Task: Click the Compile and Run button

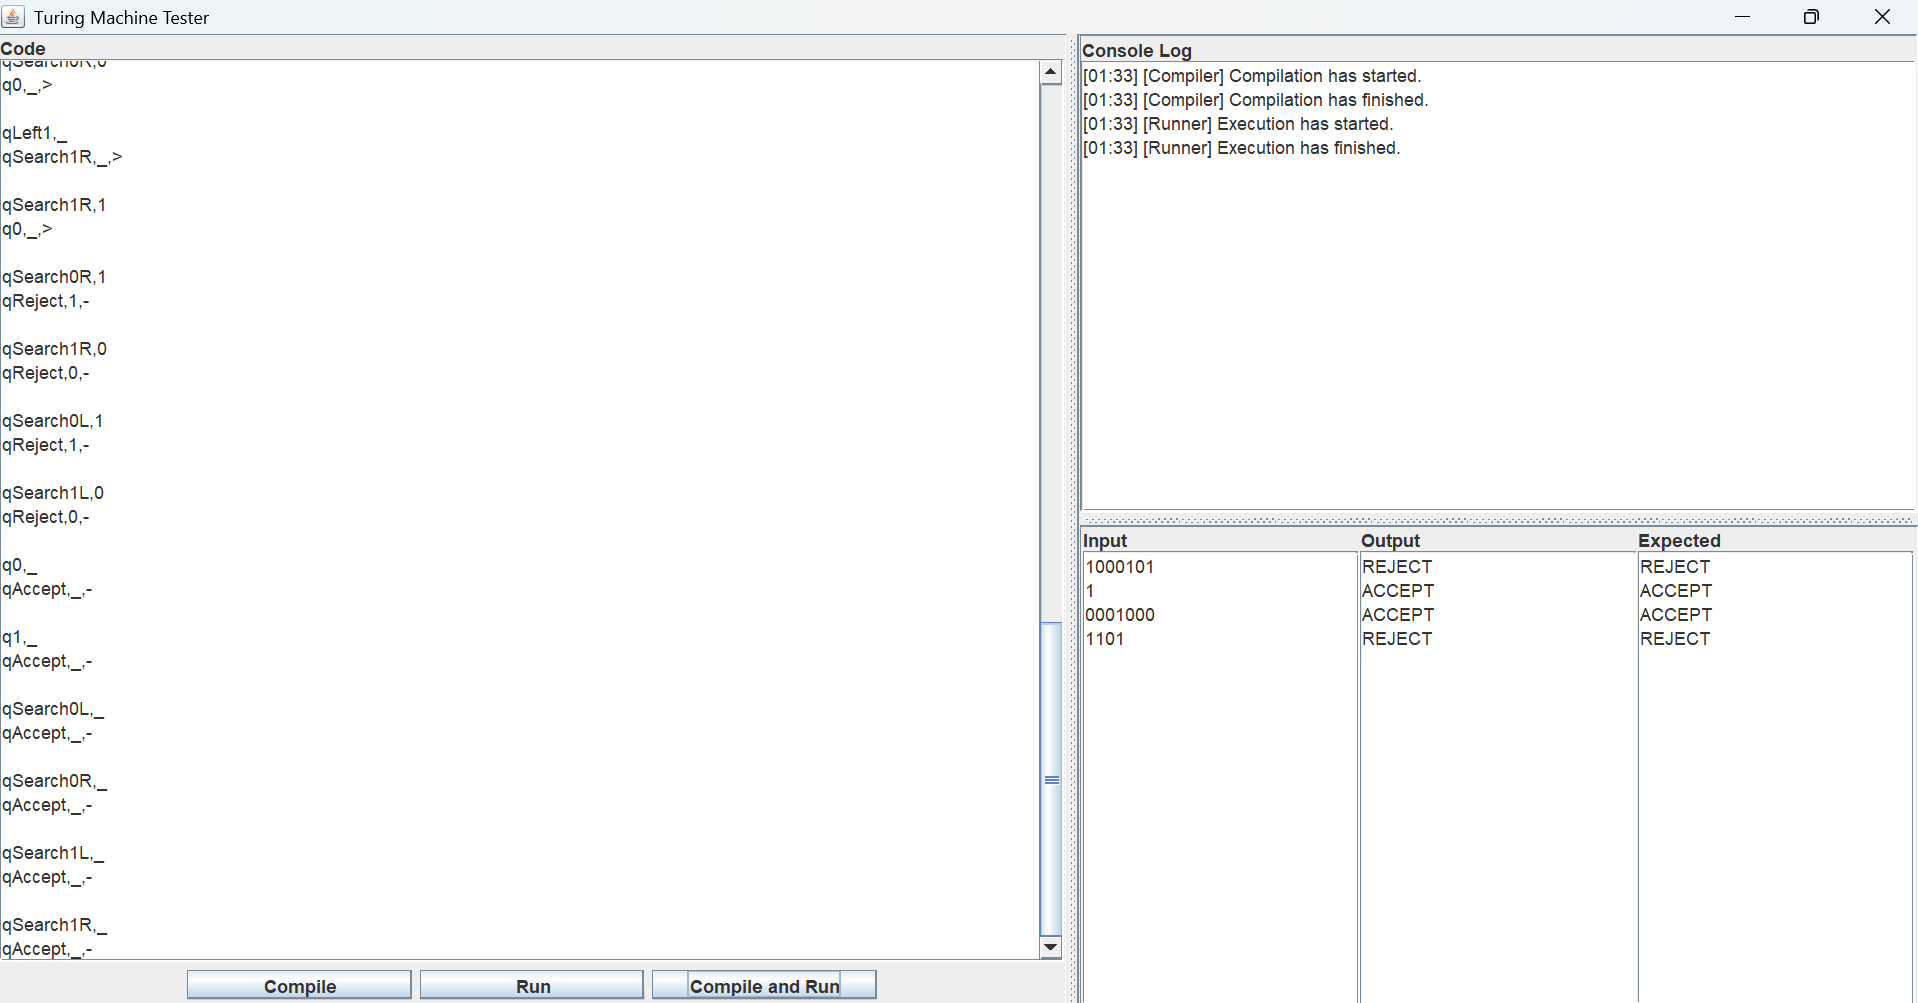Action: point(764,986)
